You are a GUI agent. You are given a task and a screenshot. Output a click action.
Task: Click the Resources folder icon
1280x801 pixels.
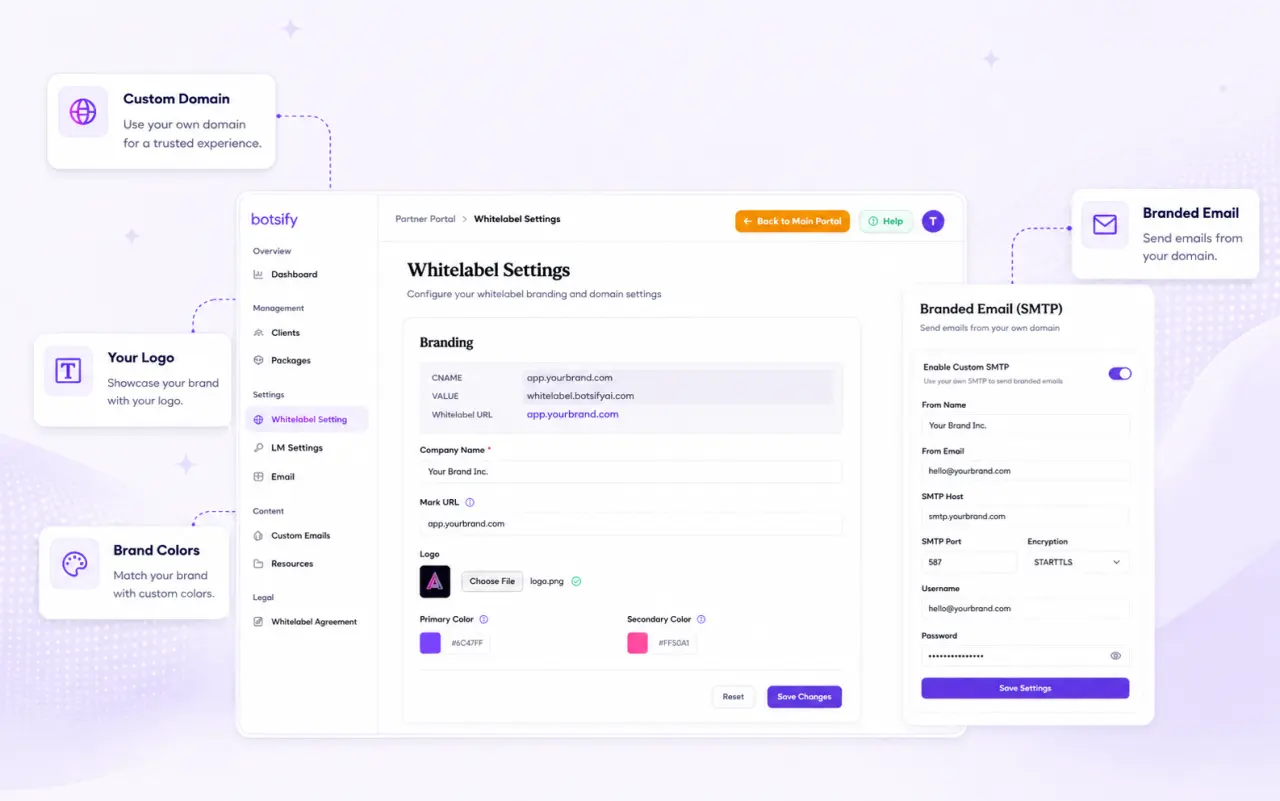coord(258,564)
